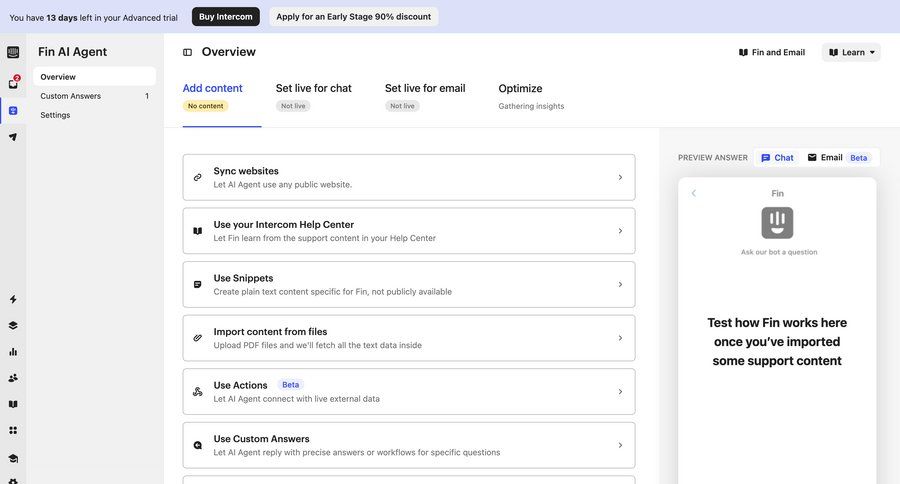This screenshot has height=484, width=900.
Task: Open Settings in Fin AI Agent menu
Action: 94,115
